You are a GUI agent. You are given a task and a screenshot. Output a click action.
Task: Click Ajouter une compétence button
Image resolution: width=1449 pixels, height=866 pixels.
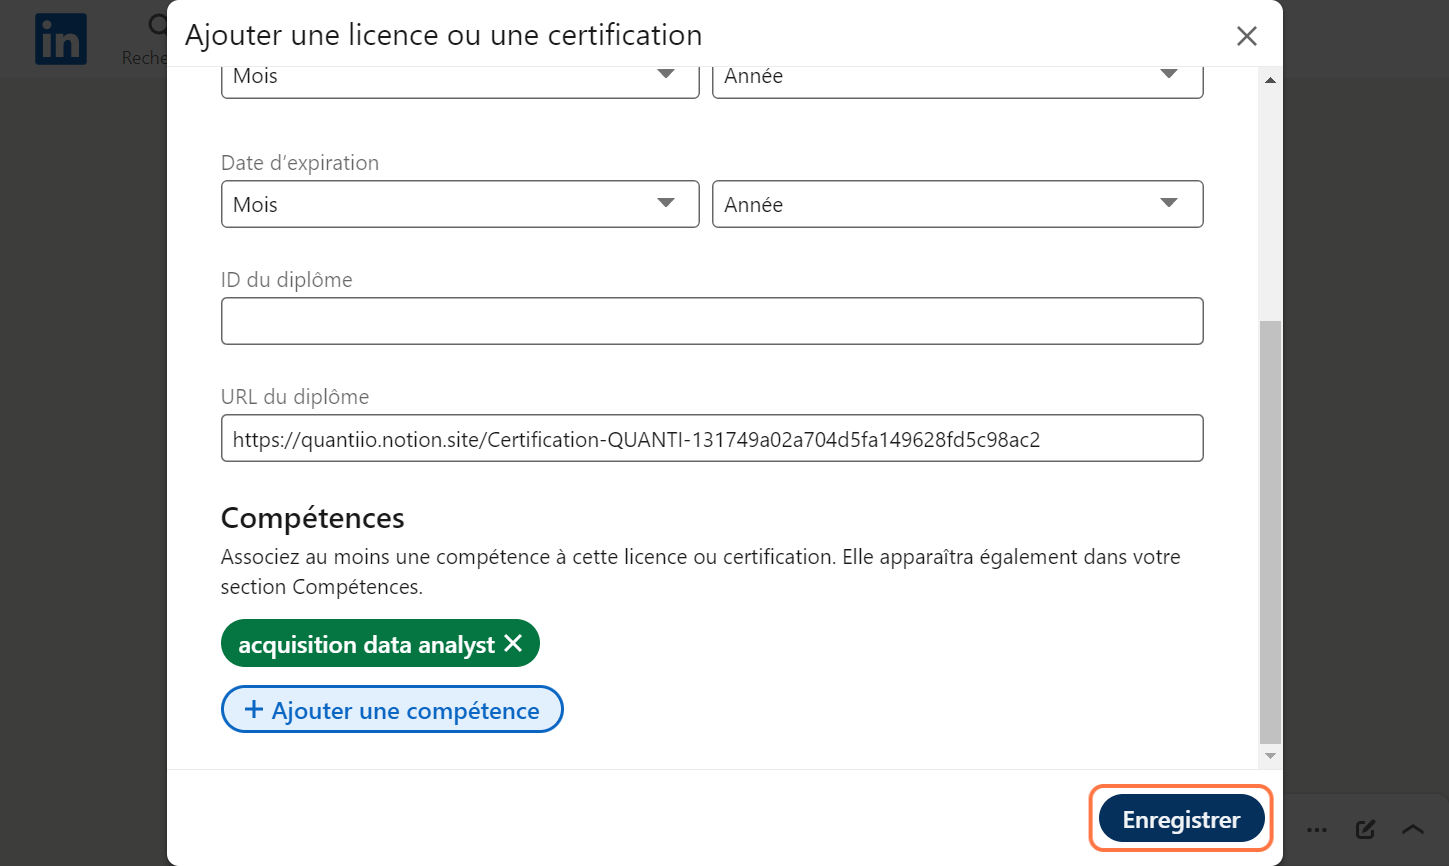392,709
